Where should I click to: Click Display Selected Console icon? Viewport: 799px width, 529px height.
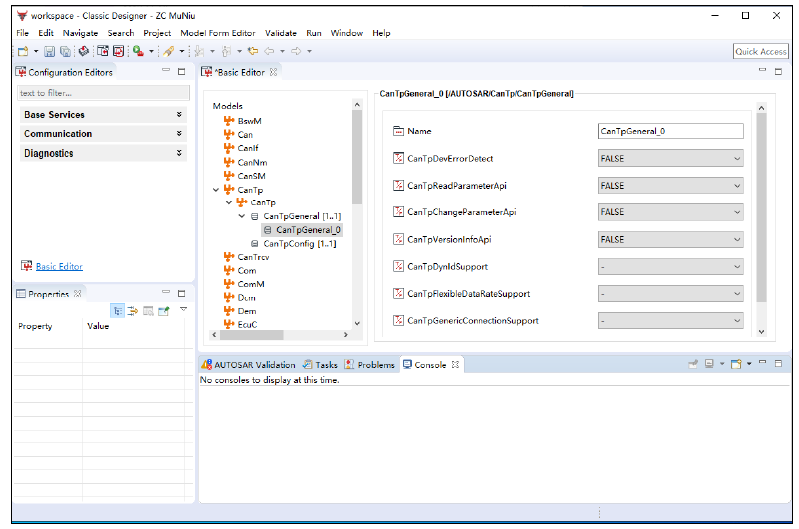(x=709, y=364)
